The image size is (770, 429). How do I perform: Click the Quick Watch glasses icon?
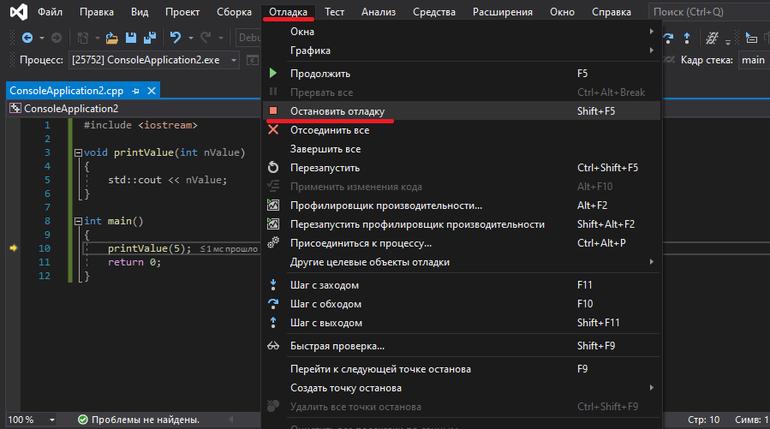(x=273, y=346)
